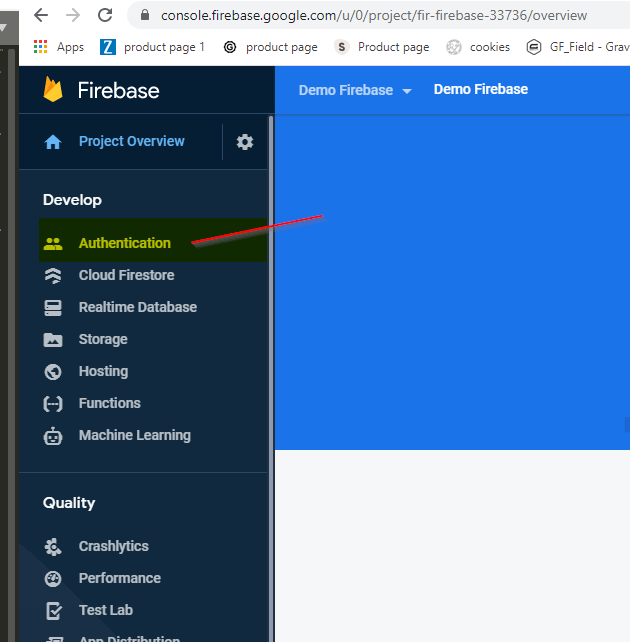Click the Firebase wordmark in sidebar header
Image resolution: width=630 pixels, height=642 pixels.
coord(118,90)
